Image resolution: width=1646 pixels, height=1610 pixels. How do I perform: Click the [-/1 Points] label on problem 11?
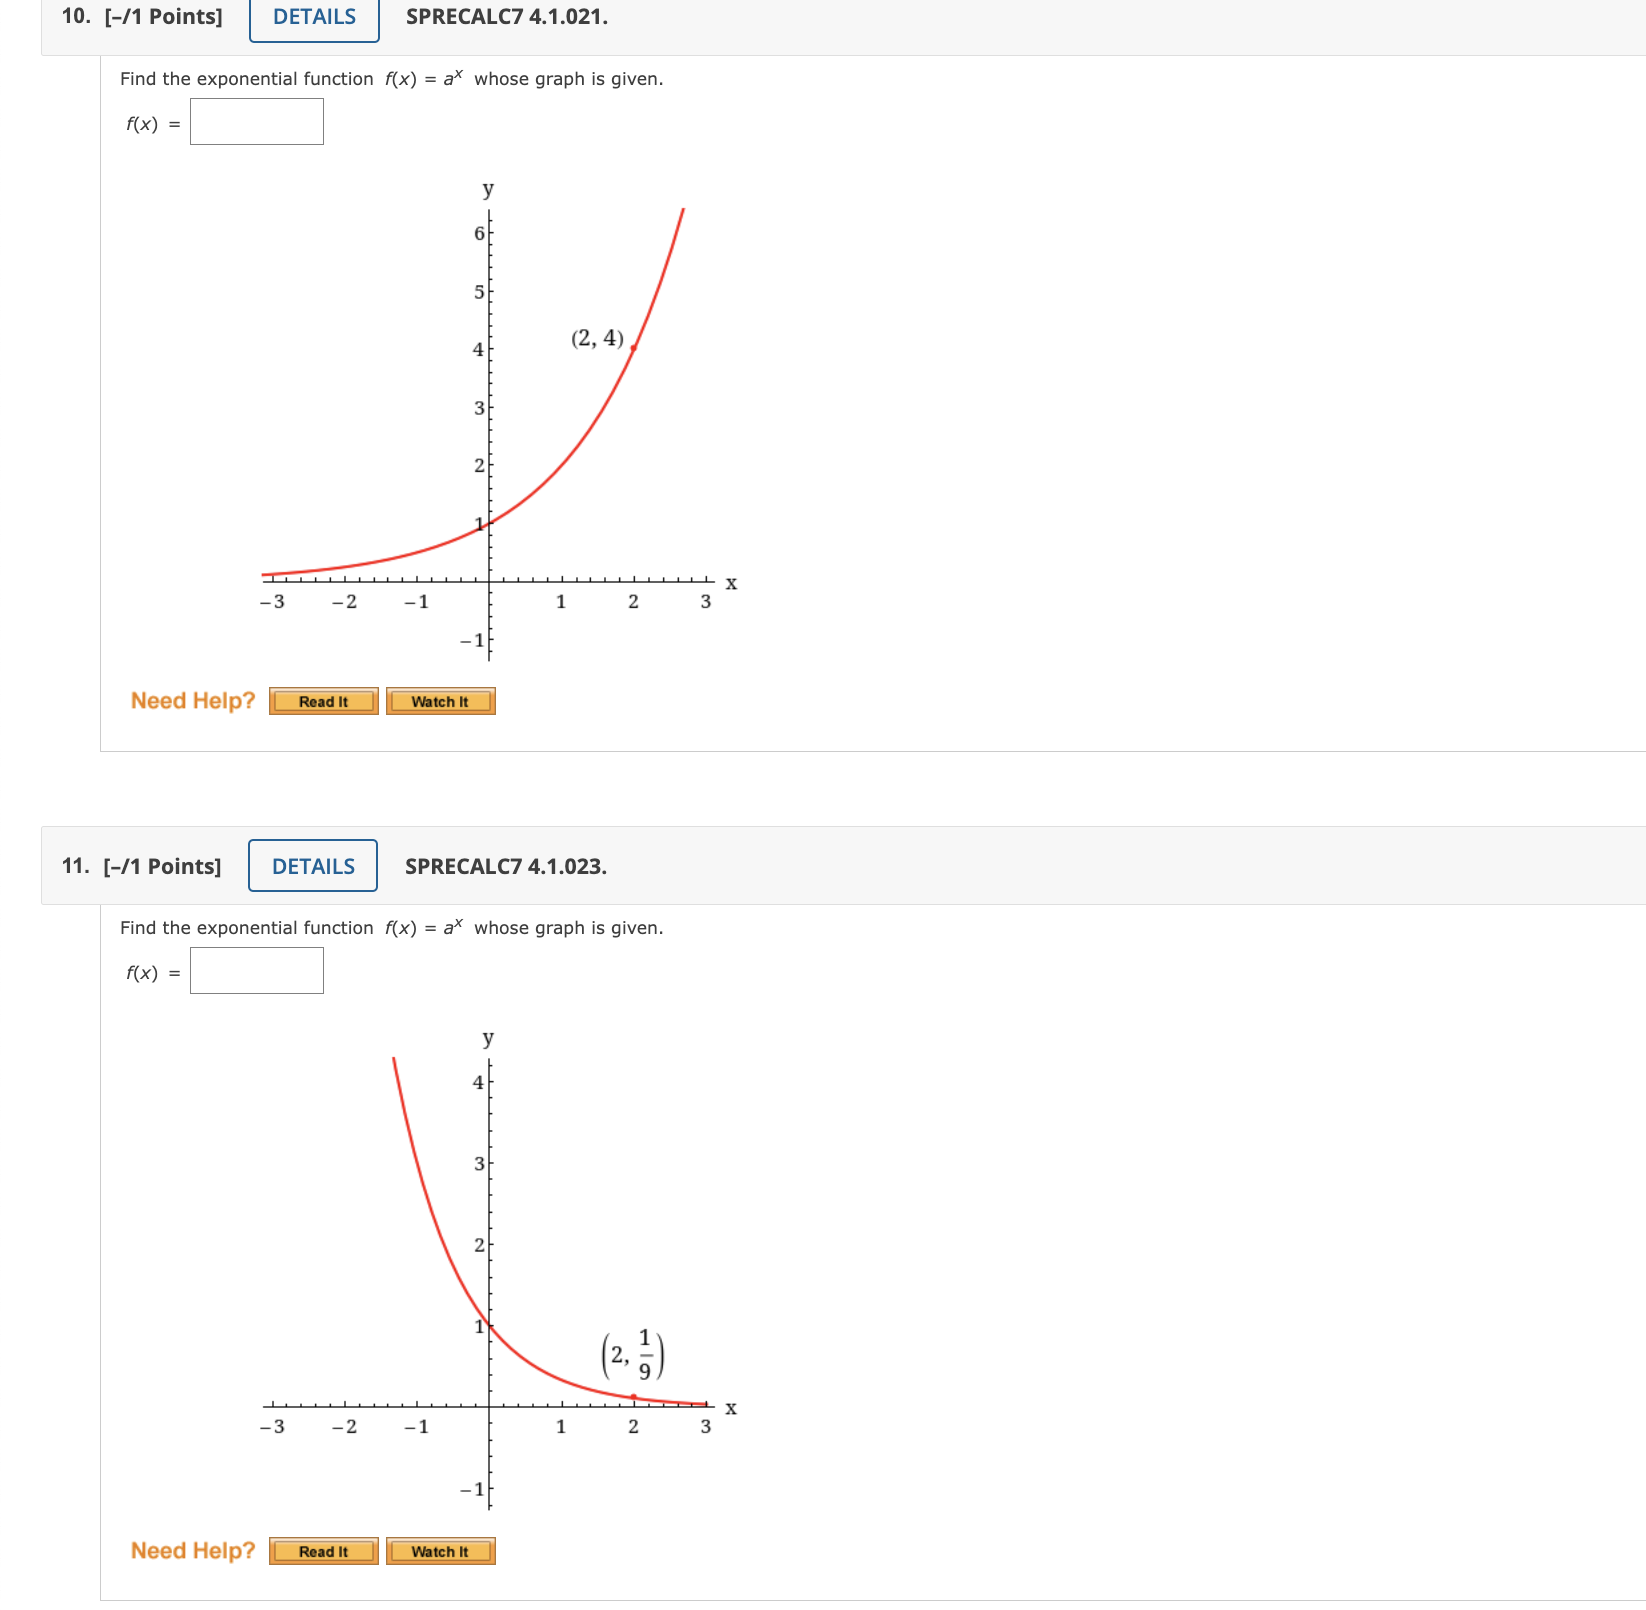[x=160, y=866]
